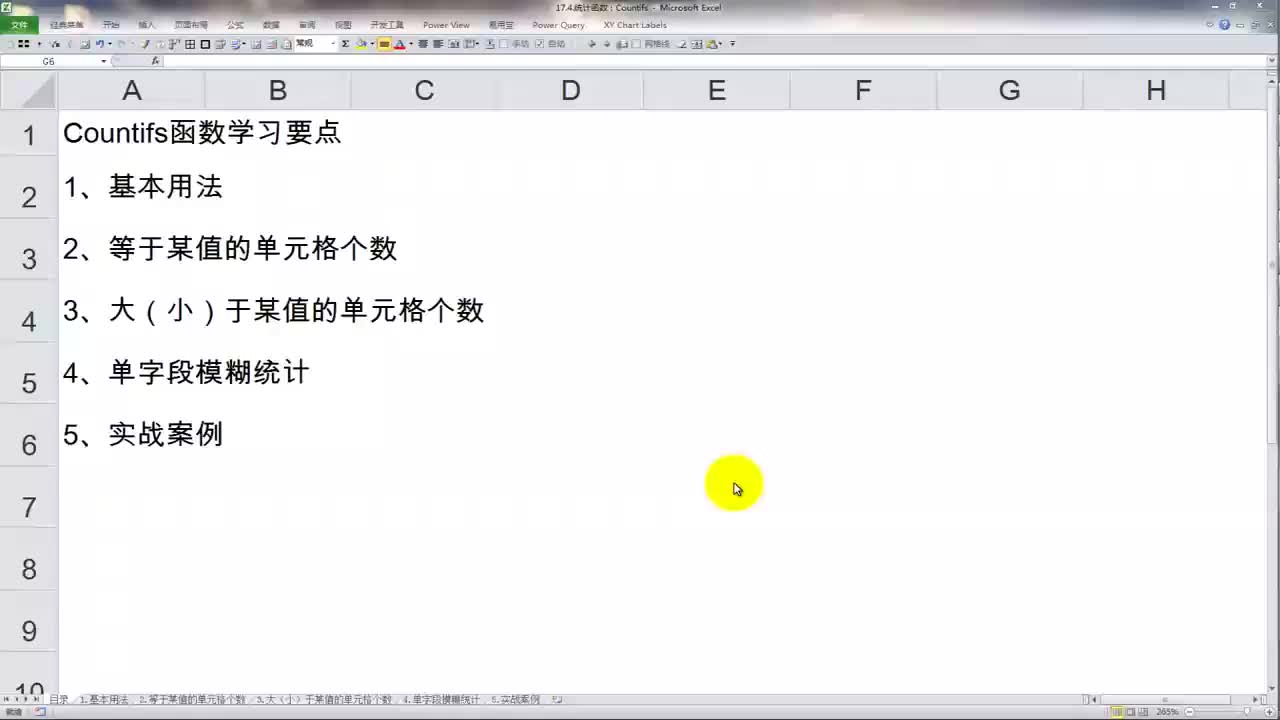
Task: Click the AutoSum sigma icon
Action: 345,44
